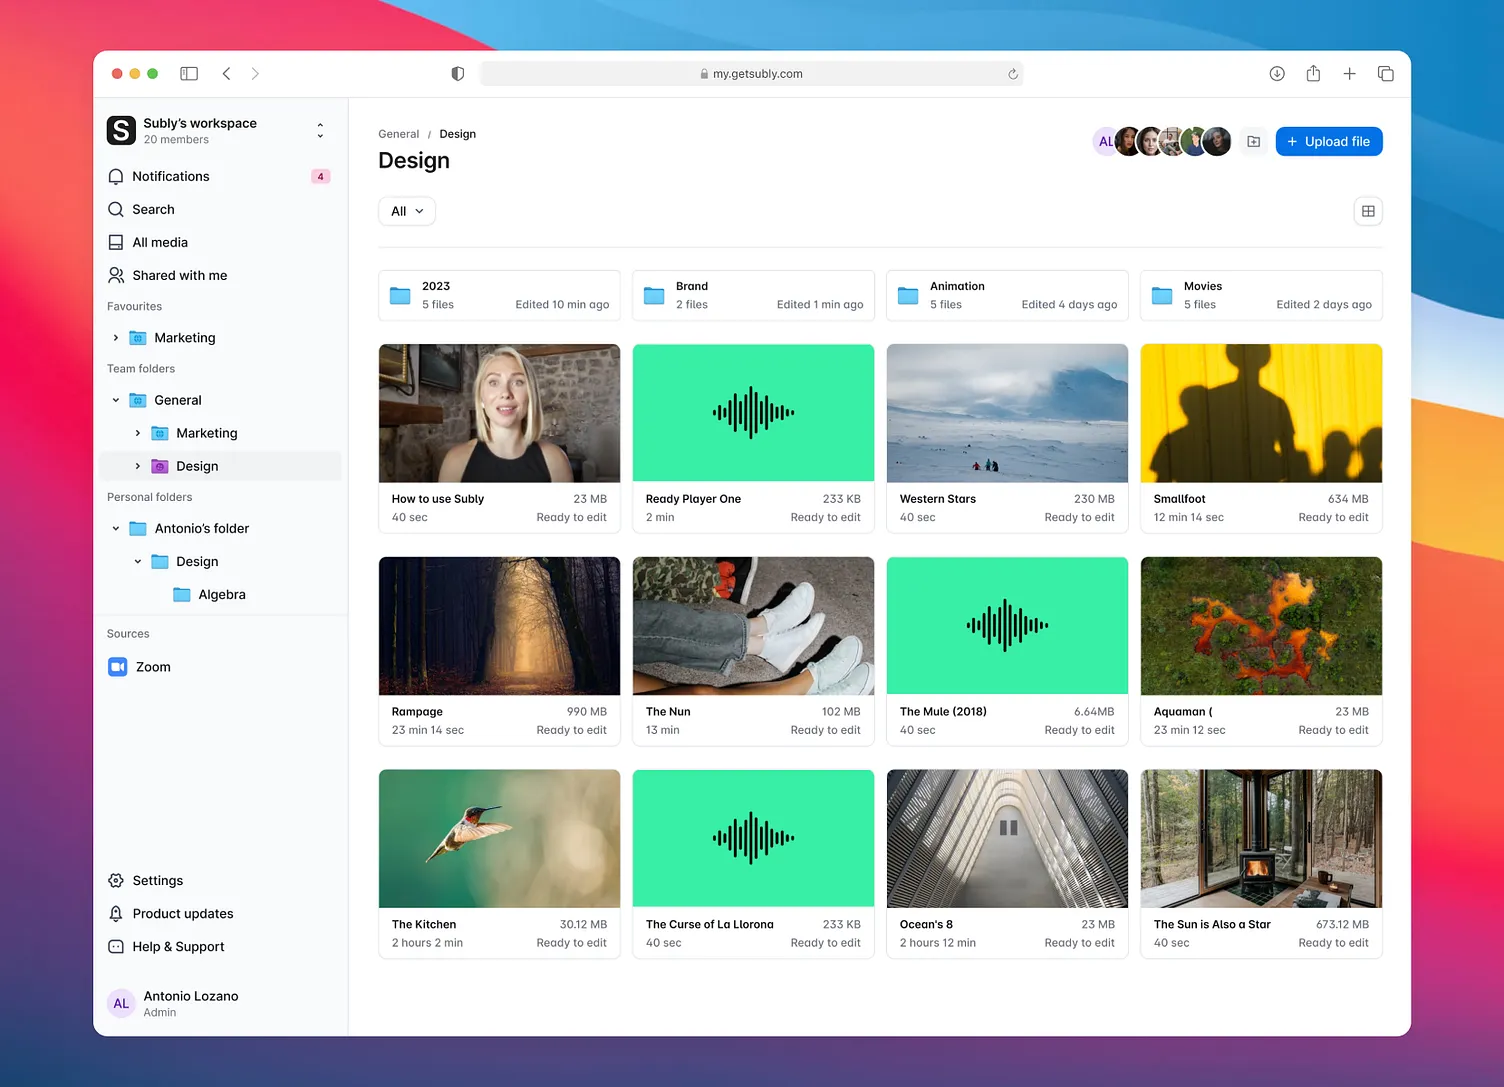Select the Design breadcrumb item
Screen dimensions: 1504x1087
point(457,133)
